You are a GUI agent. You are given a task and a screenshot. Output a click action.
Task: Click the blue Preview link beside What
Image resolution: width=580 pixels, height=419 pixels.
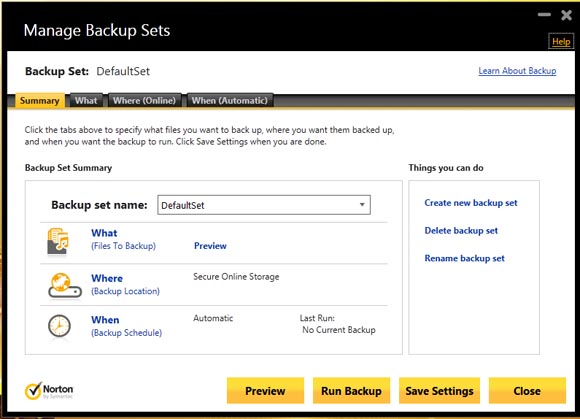[210, 246]
